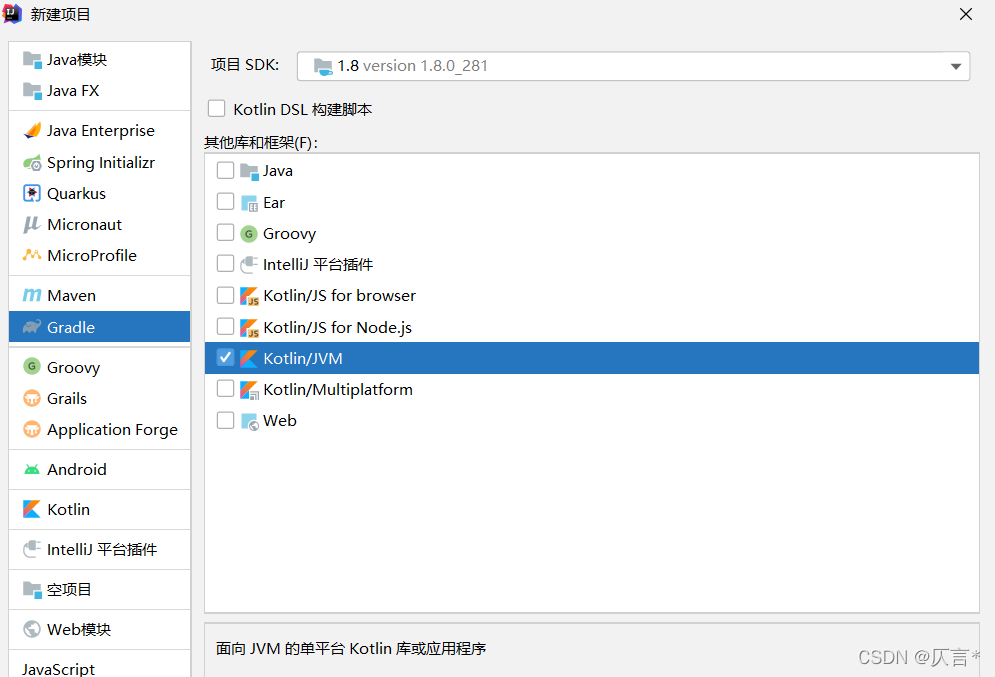Select Maven project type

pos(100,296)
